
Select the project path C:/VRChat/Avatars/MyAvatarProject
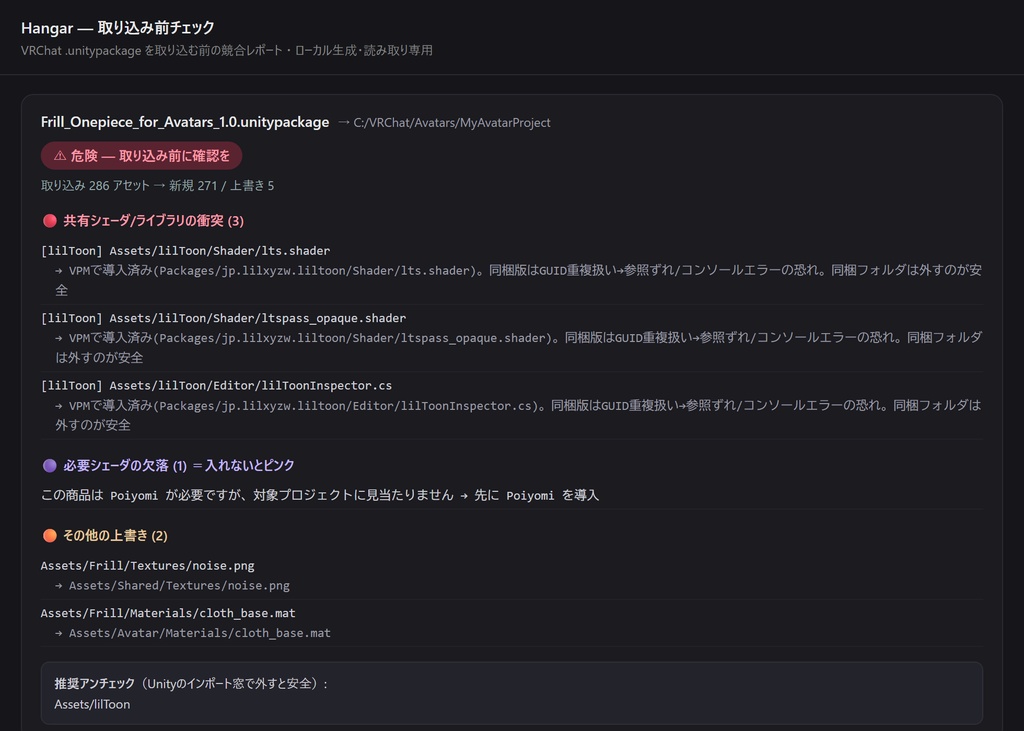pyautogui.click(x=452, y=123)
